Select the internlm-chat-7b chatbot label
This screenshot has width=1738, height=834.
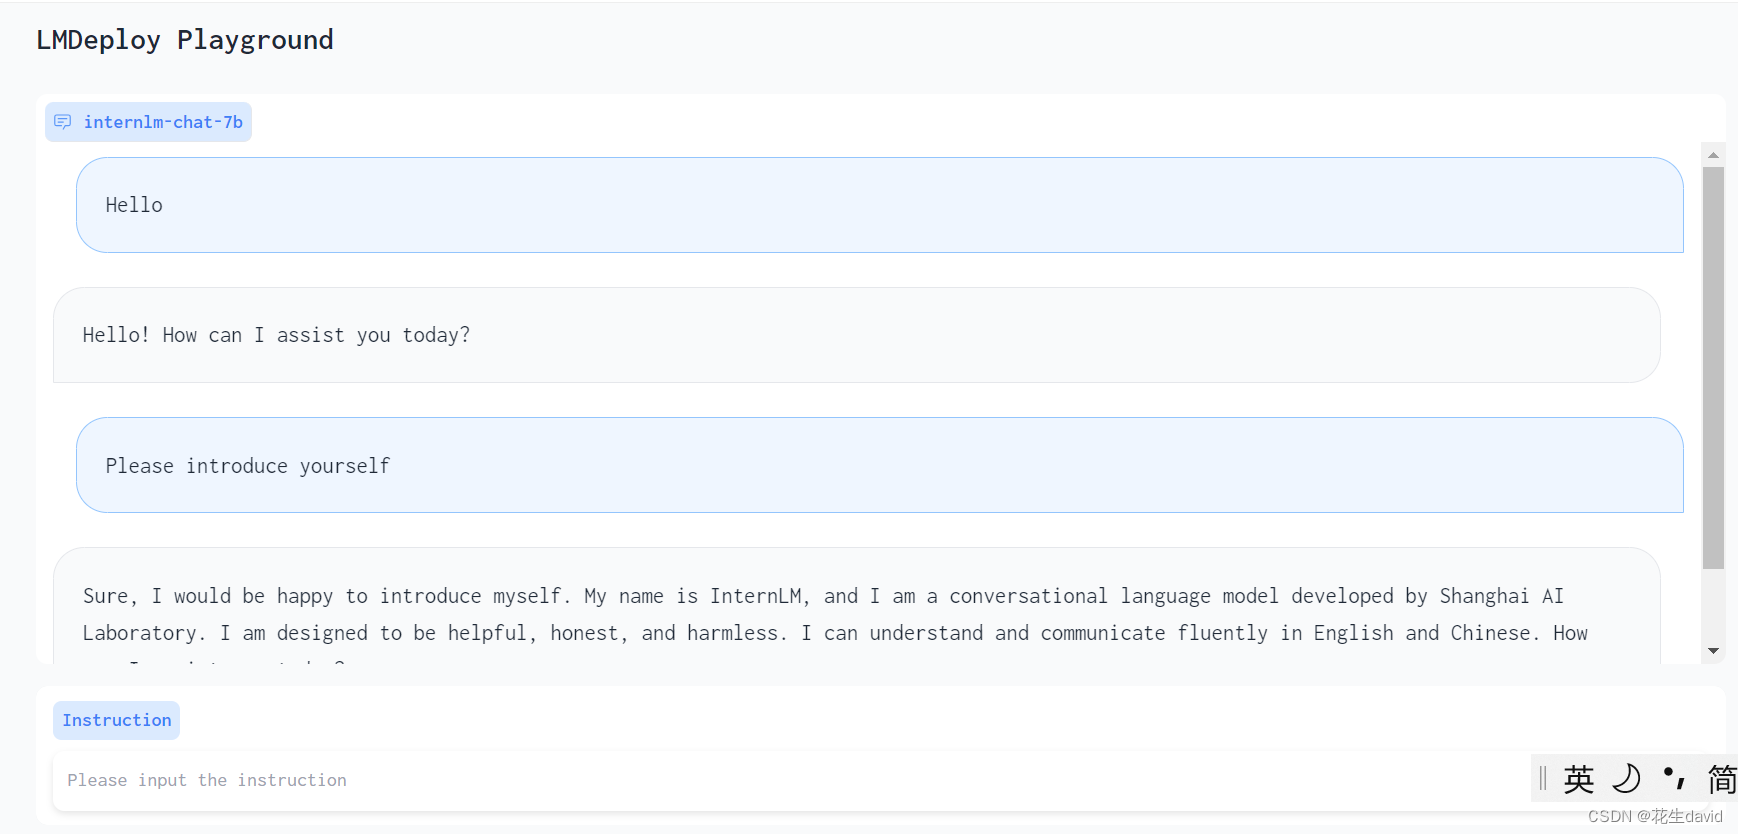click(148, 122)
